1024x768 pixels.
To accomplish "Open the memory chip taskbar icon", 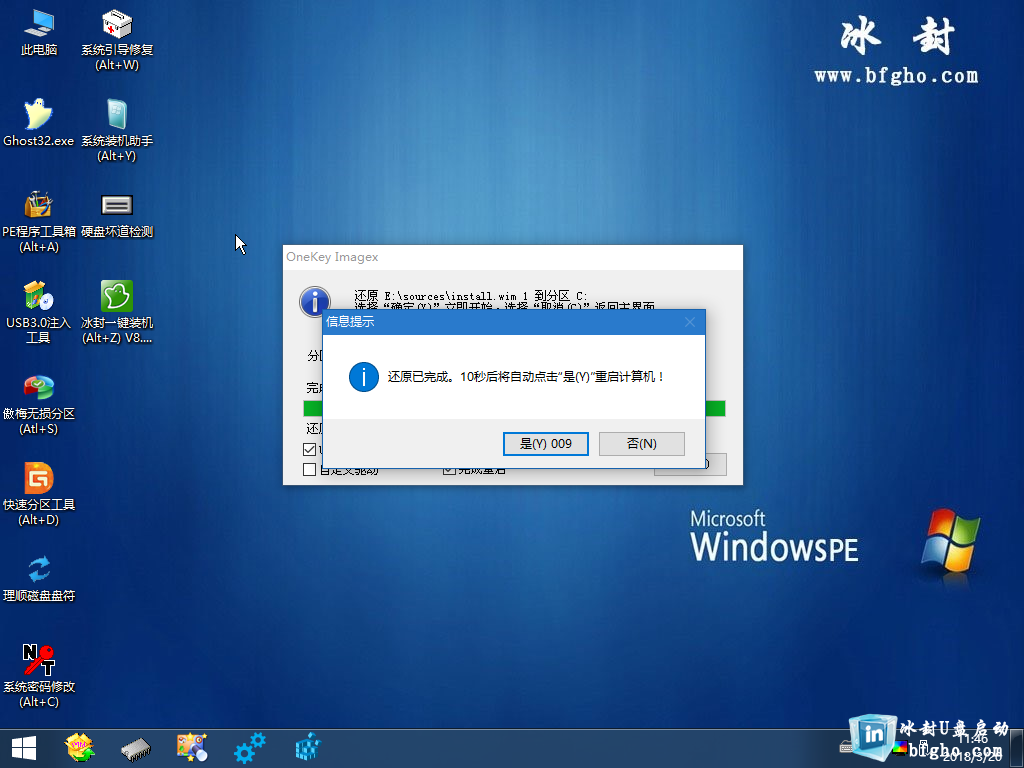I will (136, 749).
